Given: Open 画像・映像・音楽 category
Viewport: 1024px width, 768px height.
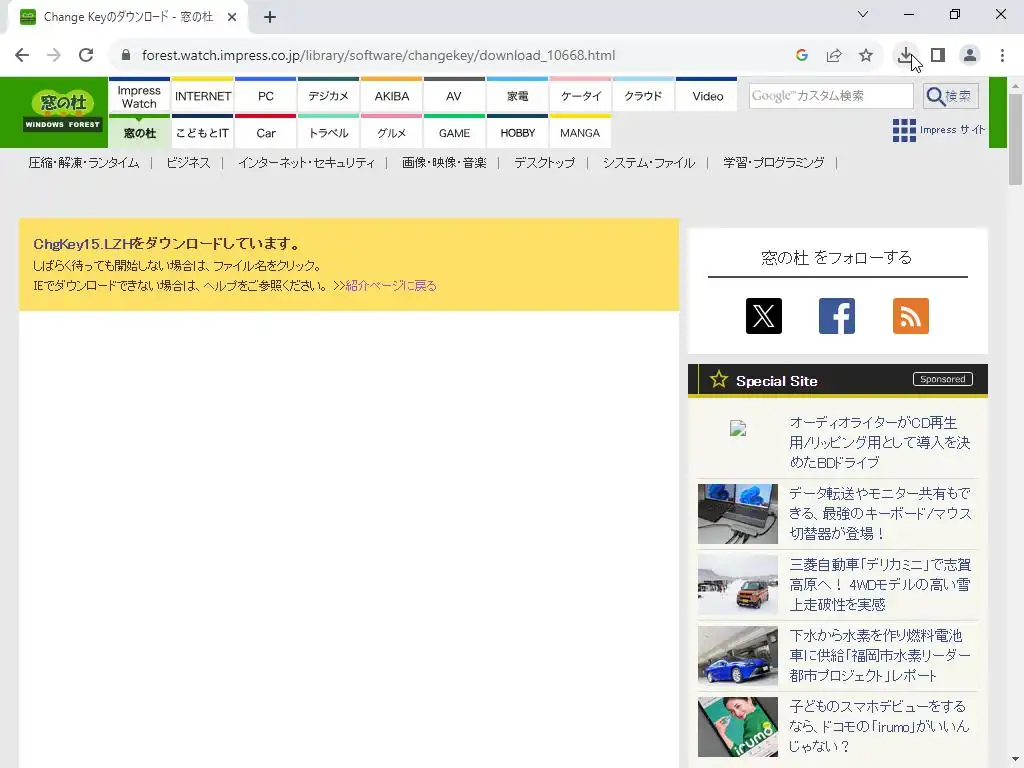Looking at the screenshot, I should click(x=444, y=163).
